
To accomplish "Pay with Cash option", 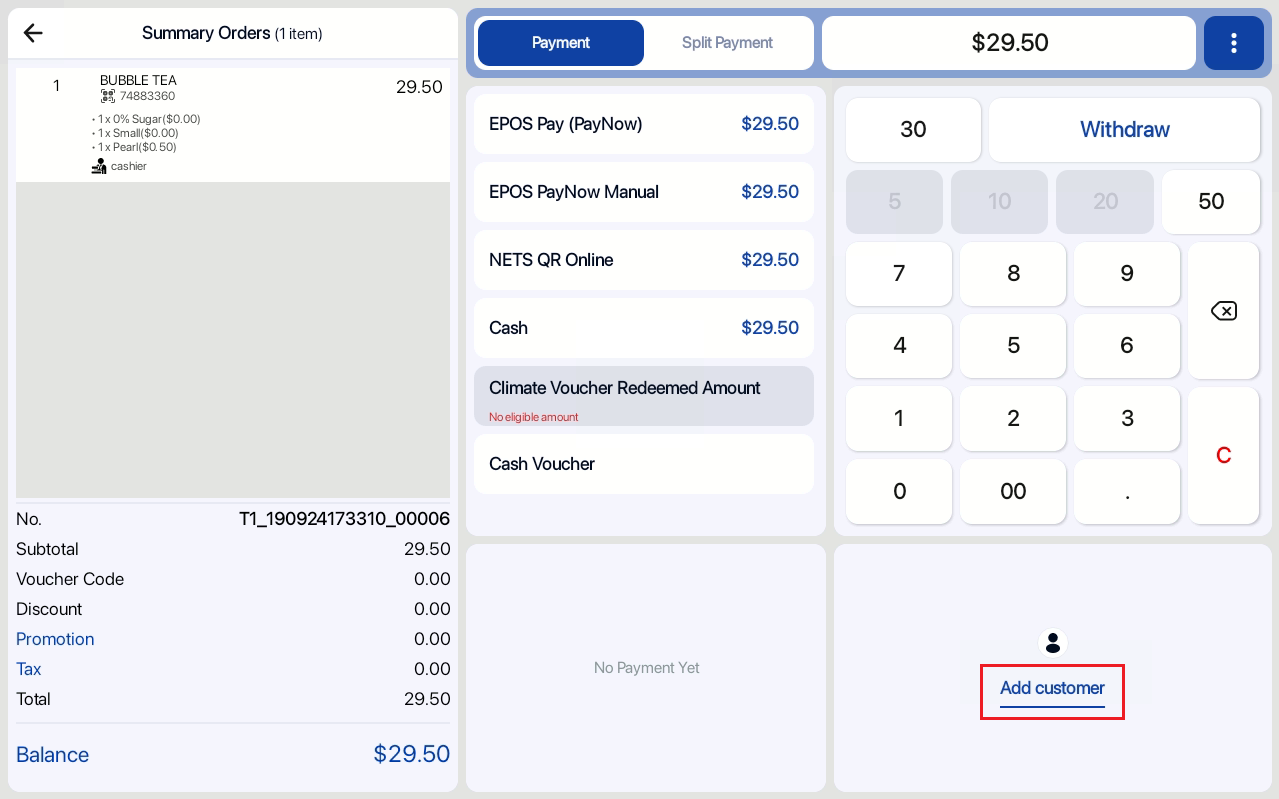I will [644, 328].
